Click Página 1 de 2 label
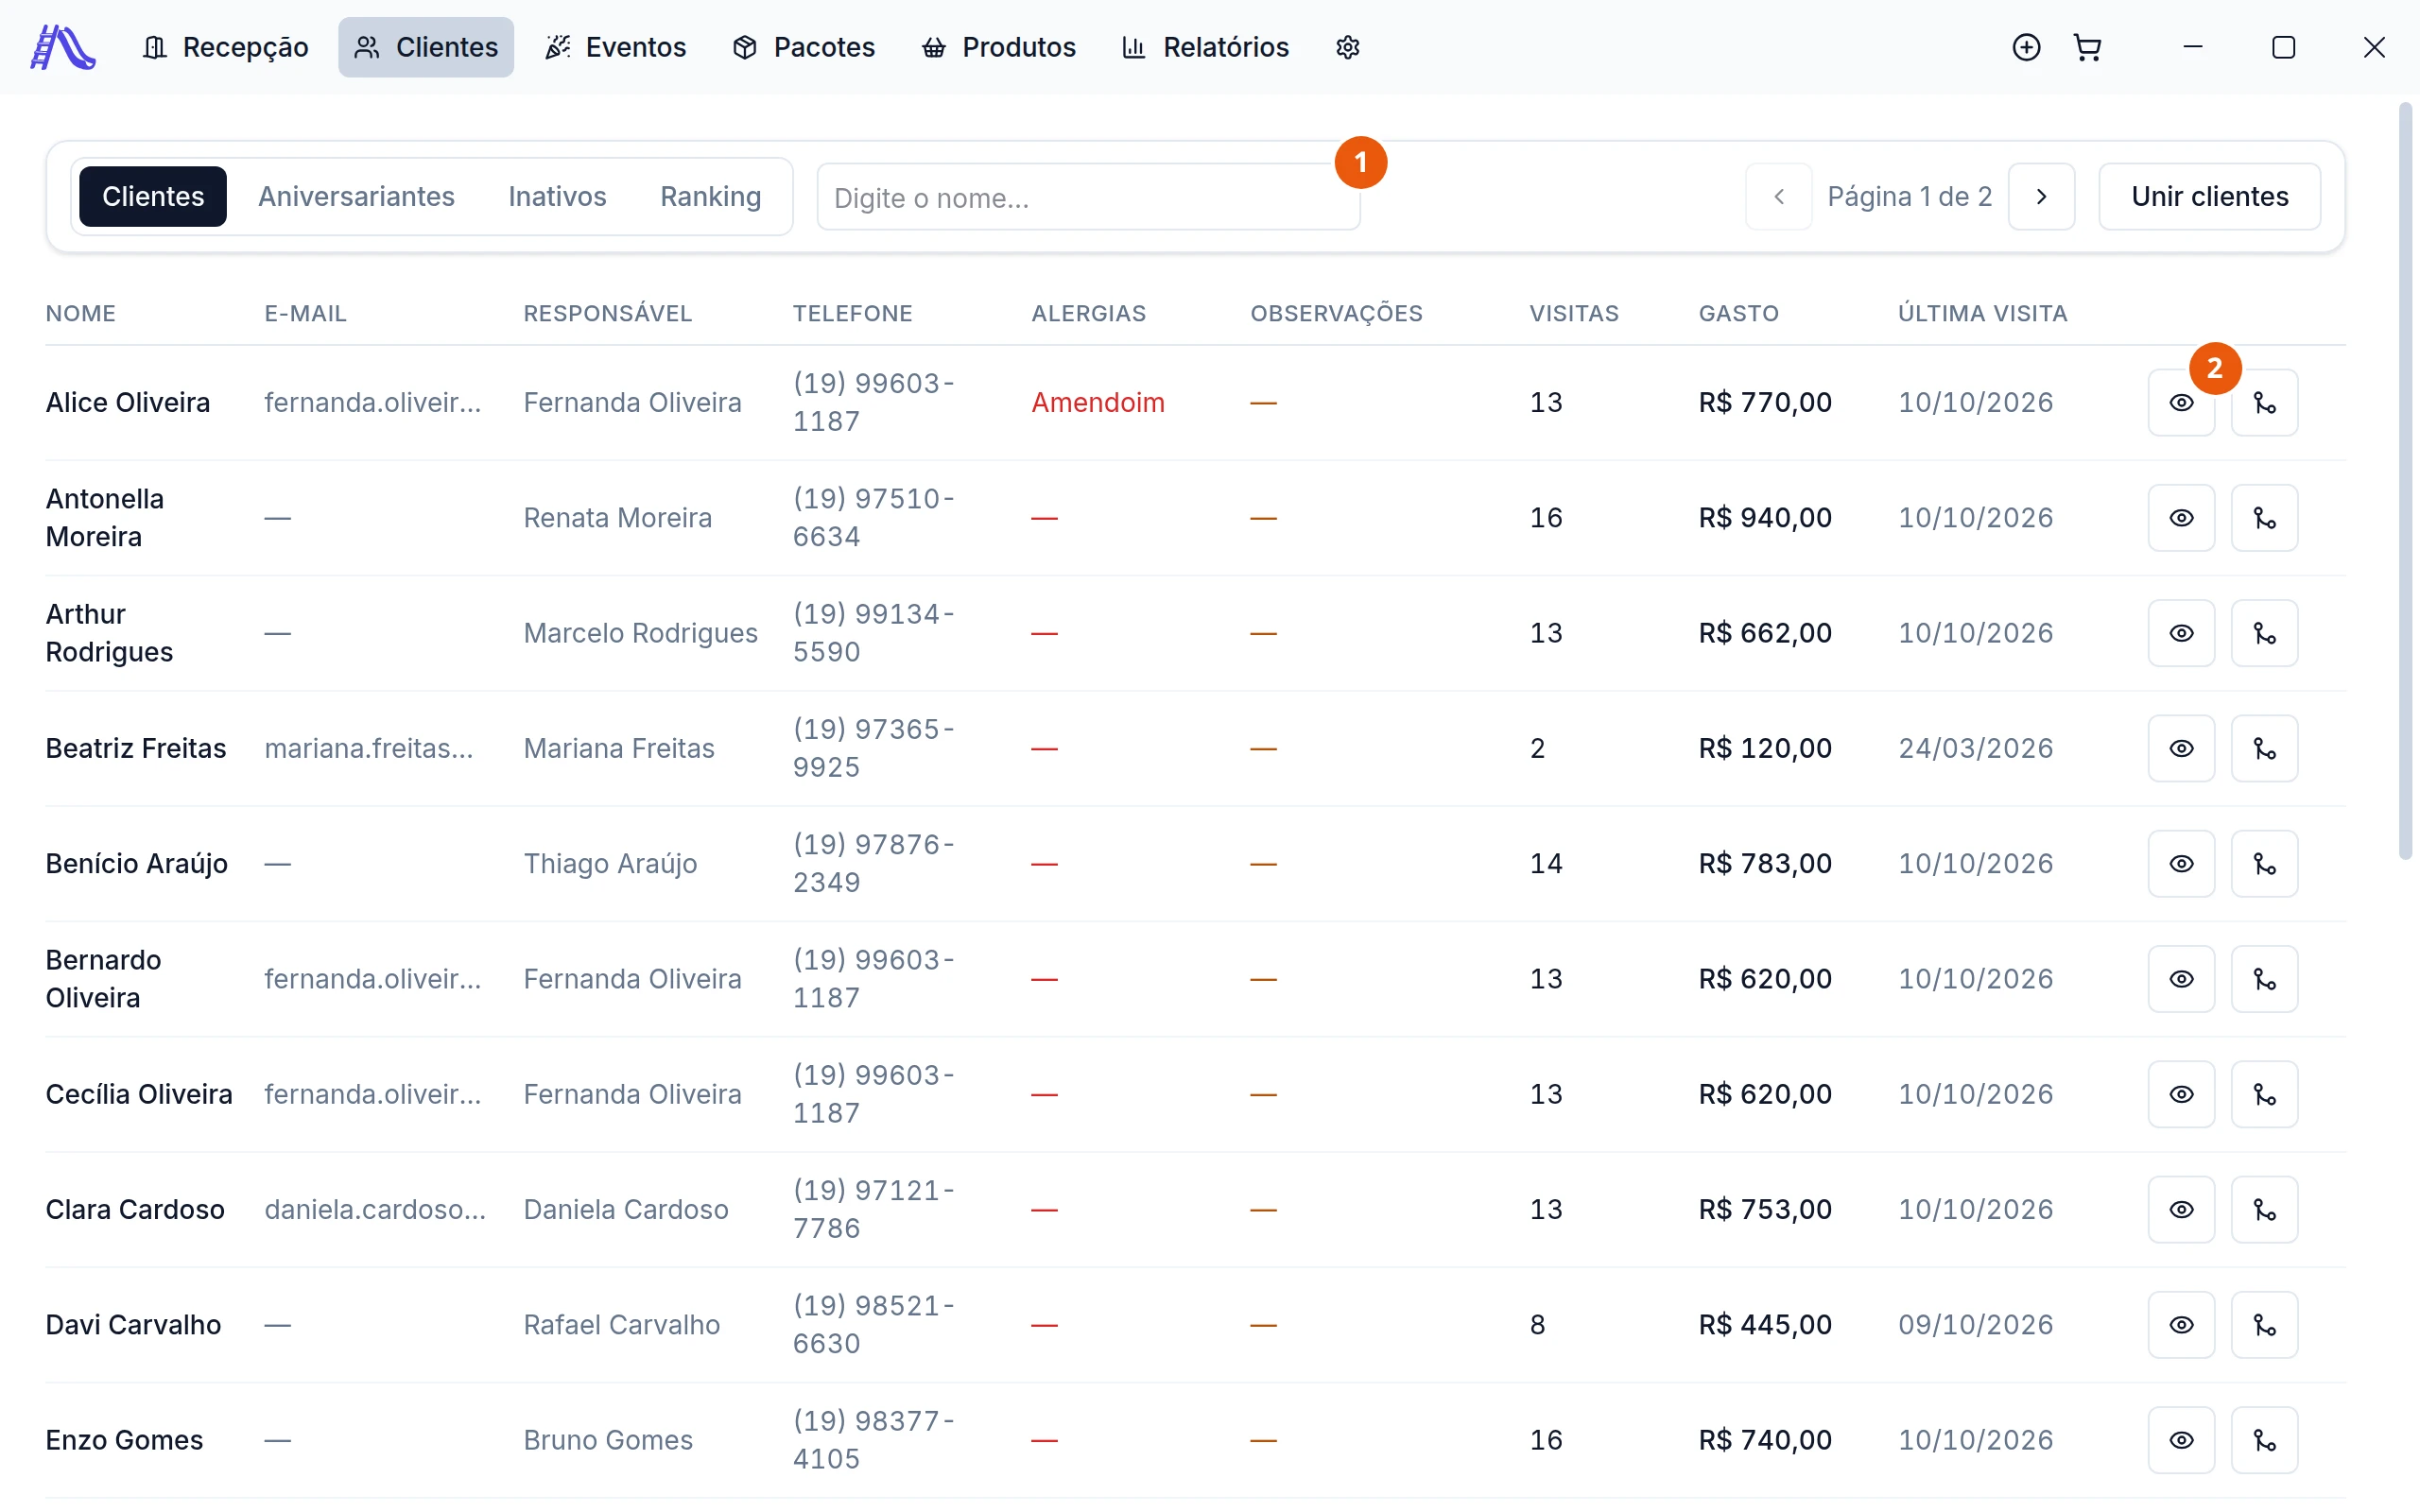Image resolution: width=2420 pixels, height=1512 pixels. (1909, 197)
